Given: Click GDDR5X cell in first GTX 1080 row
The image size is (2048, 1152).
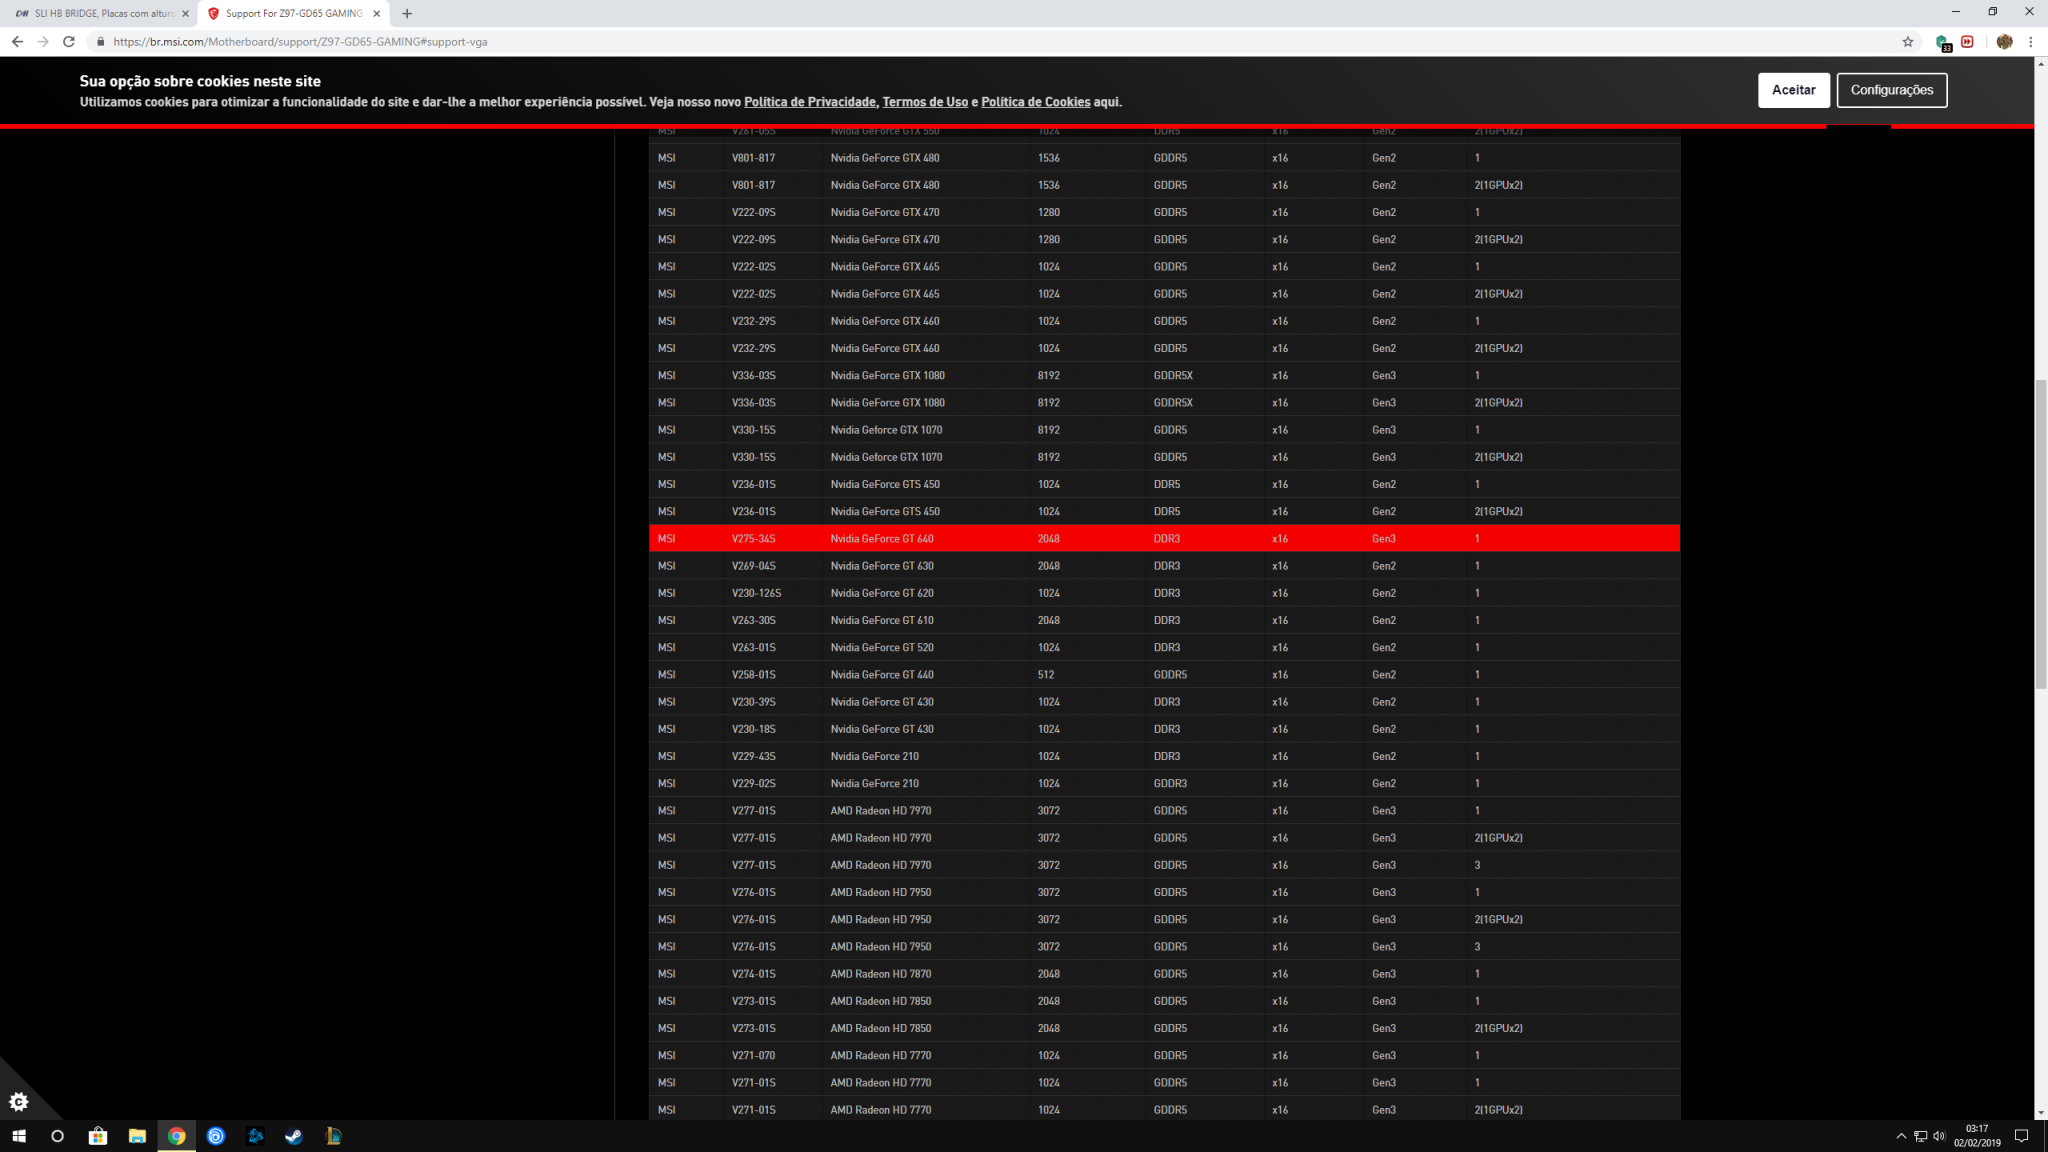Looking at the screenshot, I should [x=1173, y=376].
